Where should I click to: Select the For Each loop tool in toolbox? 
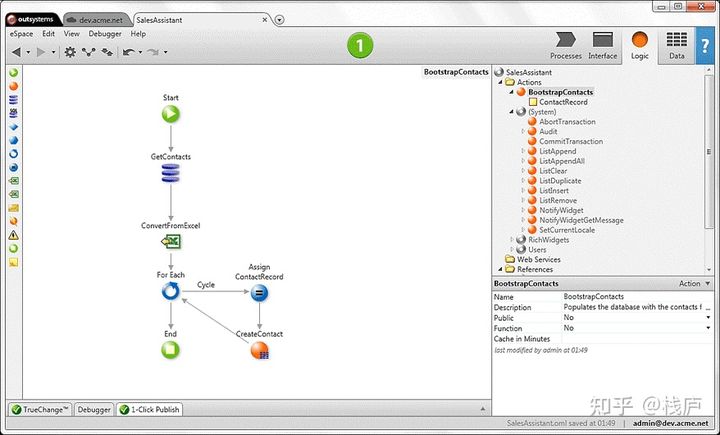pyautogui.click(x=13, y=154)
